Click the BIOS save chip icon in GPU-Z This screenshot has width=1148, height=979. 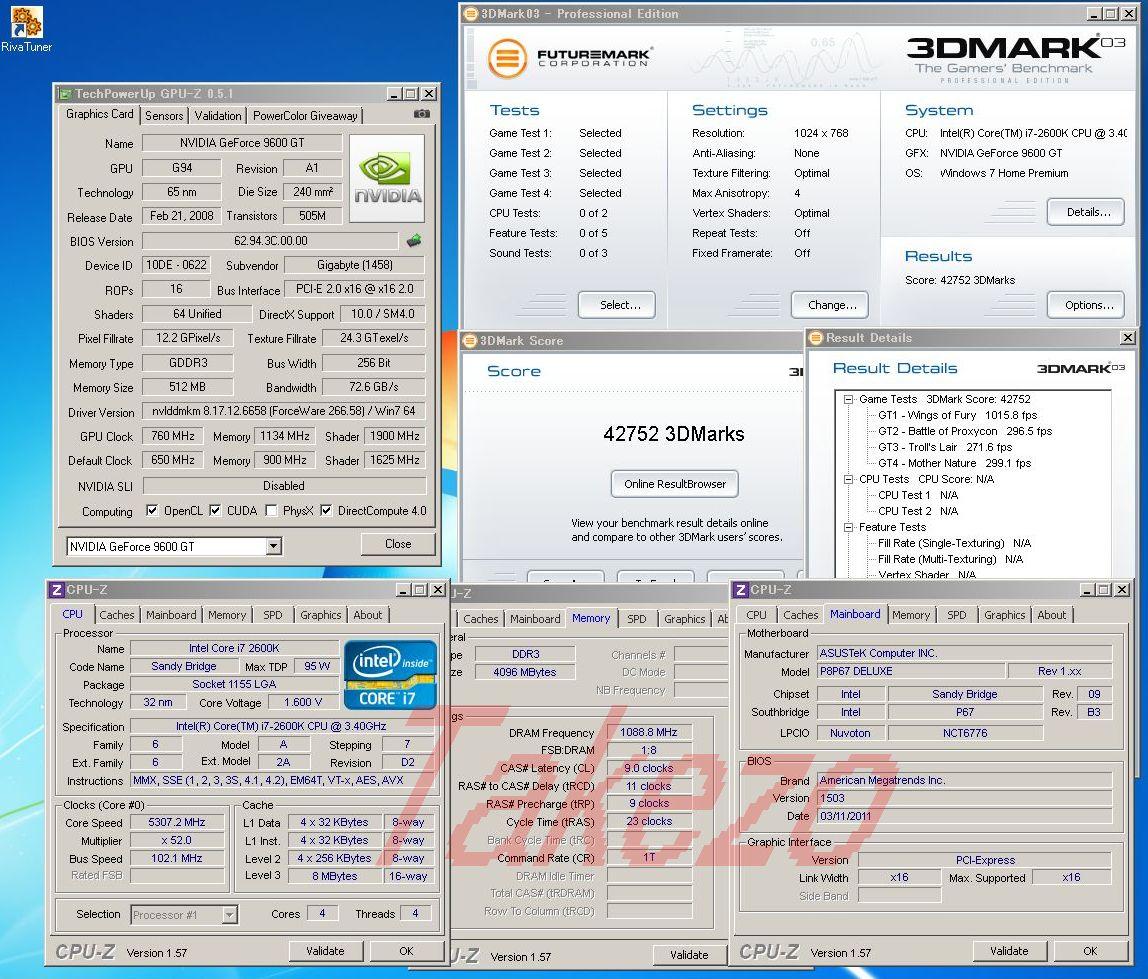point(414,240)
